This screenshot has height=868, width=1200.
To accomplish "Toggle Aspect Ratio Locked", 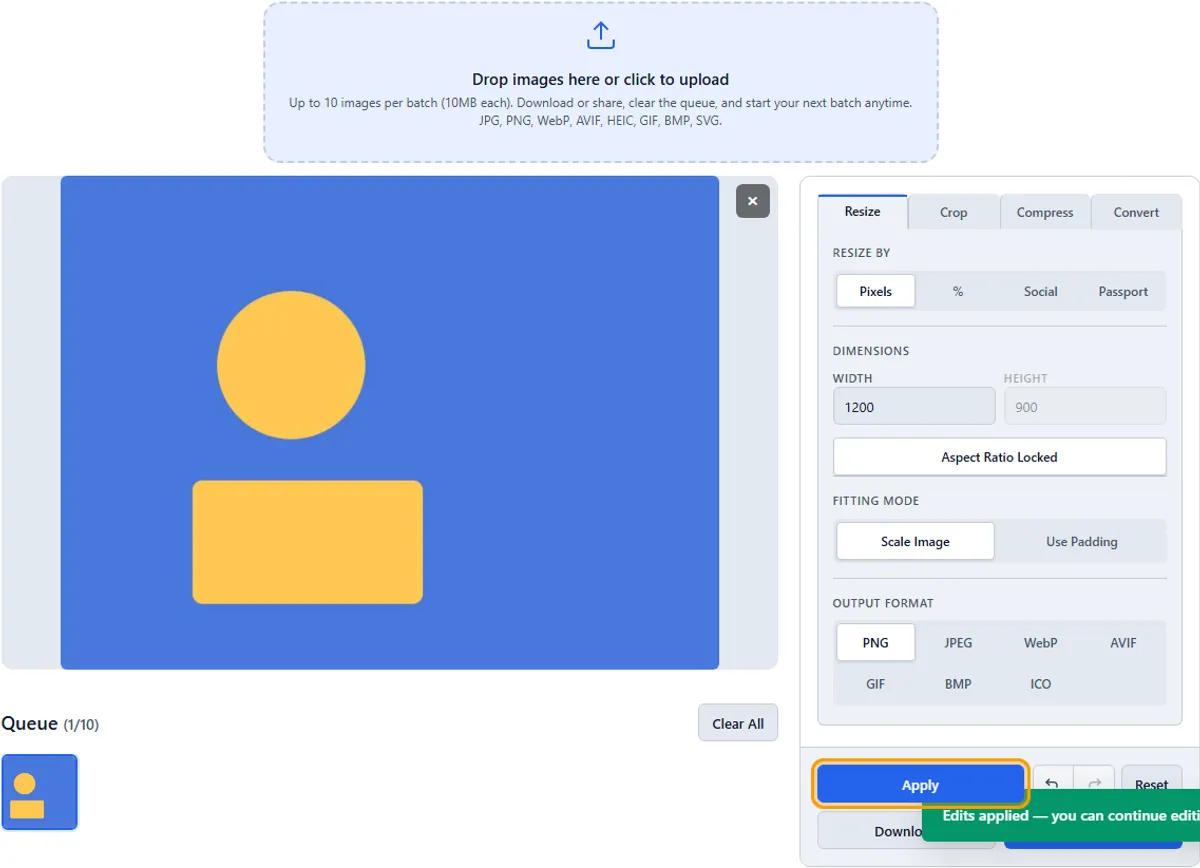I will point(1000,457).
